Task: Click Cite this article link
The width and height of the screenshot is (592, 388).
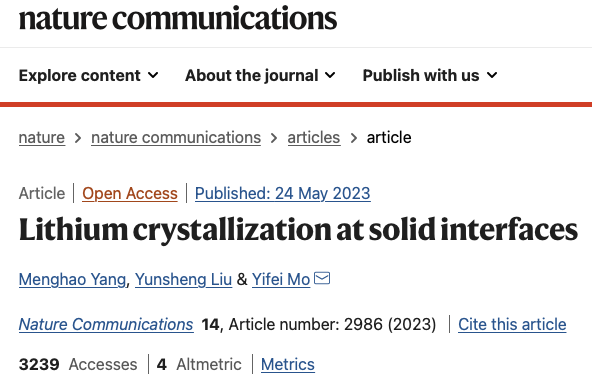Action: (x=512, y=324)
